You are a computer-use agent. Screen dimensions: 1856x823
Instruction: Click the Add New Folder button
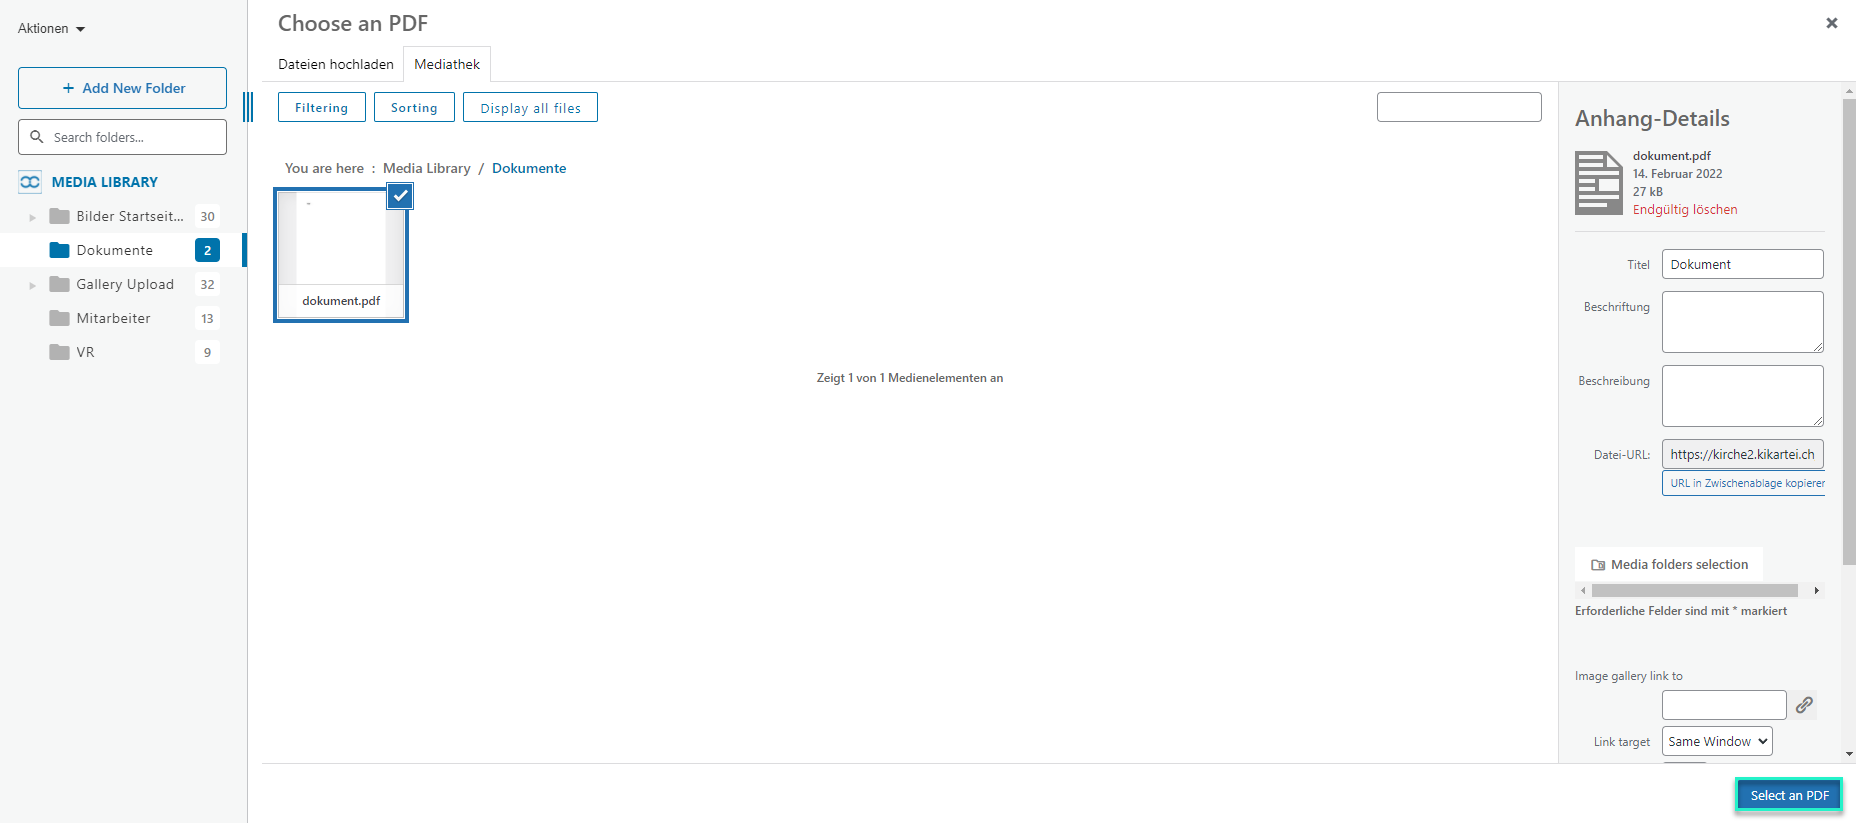pos(122,88)
